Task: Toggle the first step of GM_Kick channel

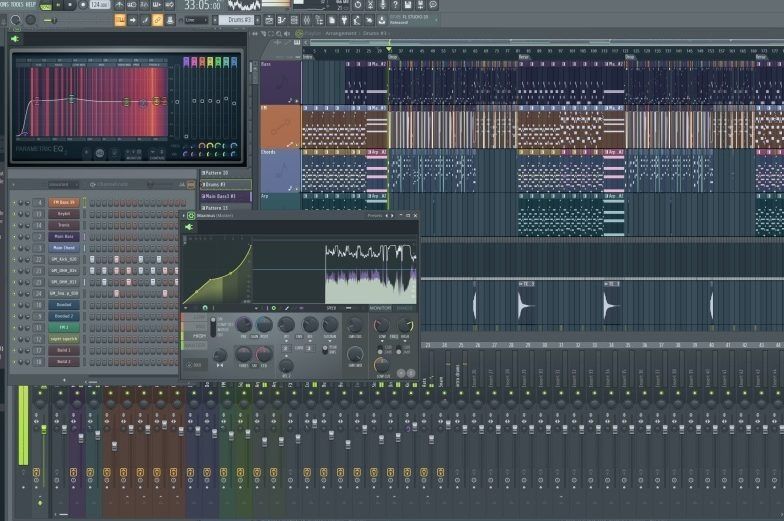Action: point(92,260)
